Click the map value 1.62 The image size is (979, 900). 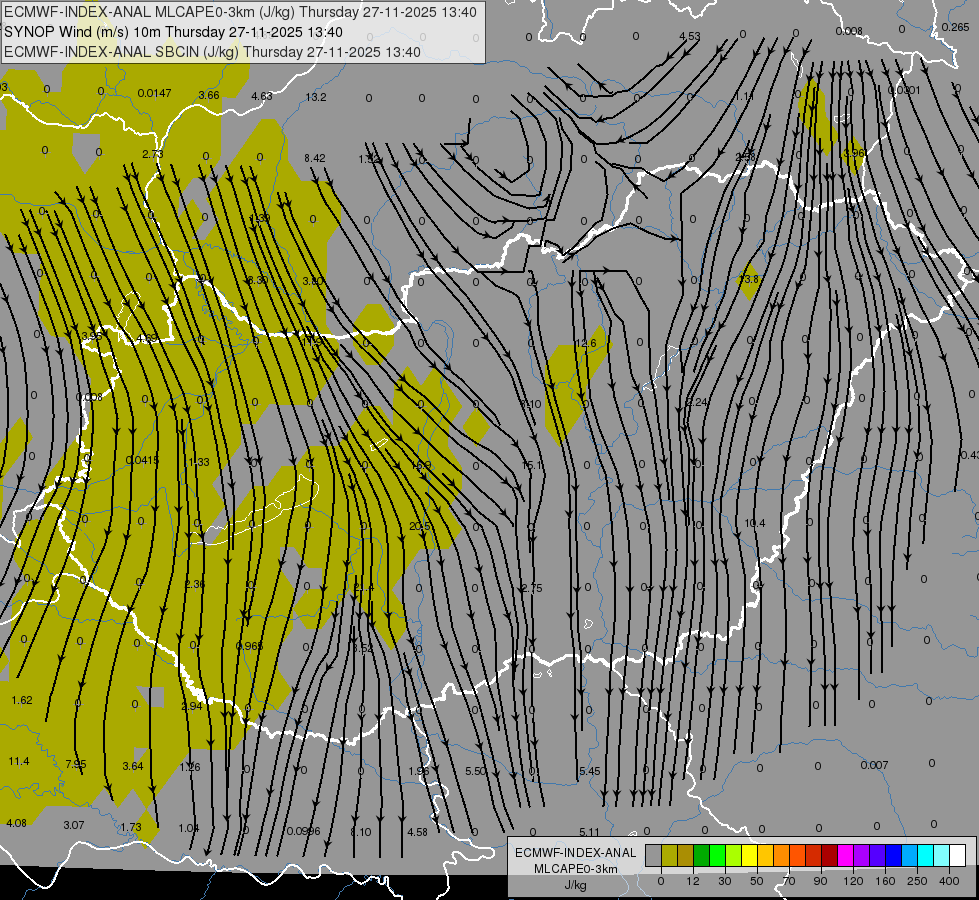click(x=22, y=700)
